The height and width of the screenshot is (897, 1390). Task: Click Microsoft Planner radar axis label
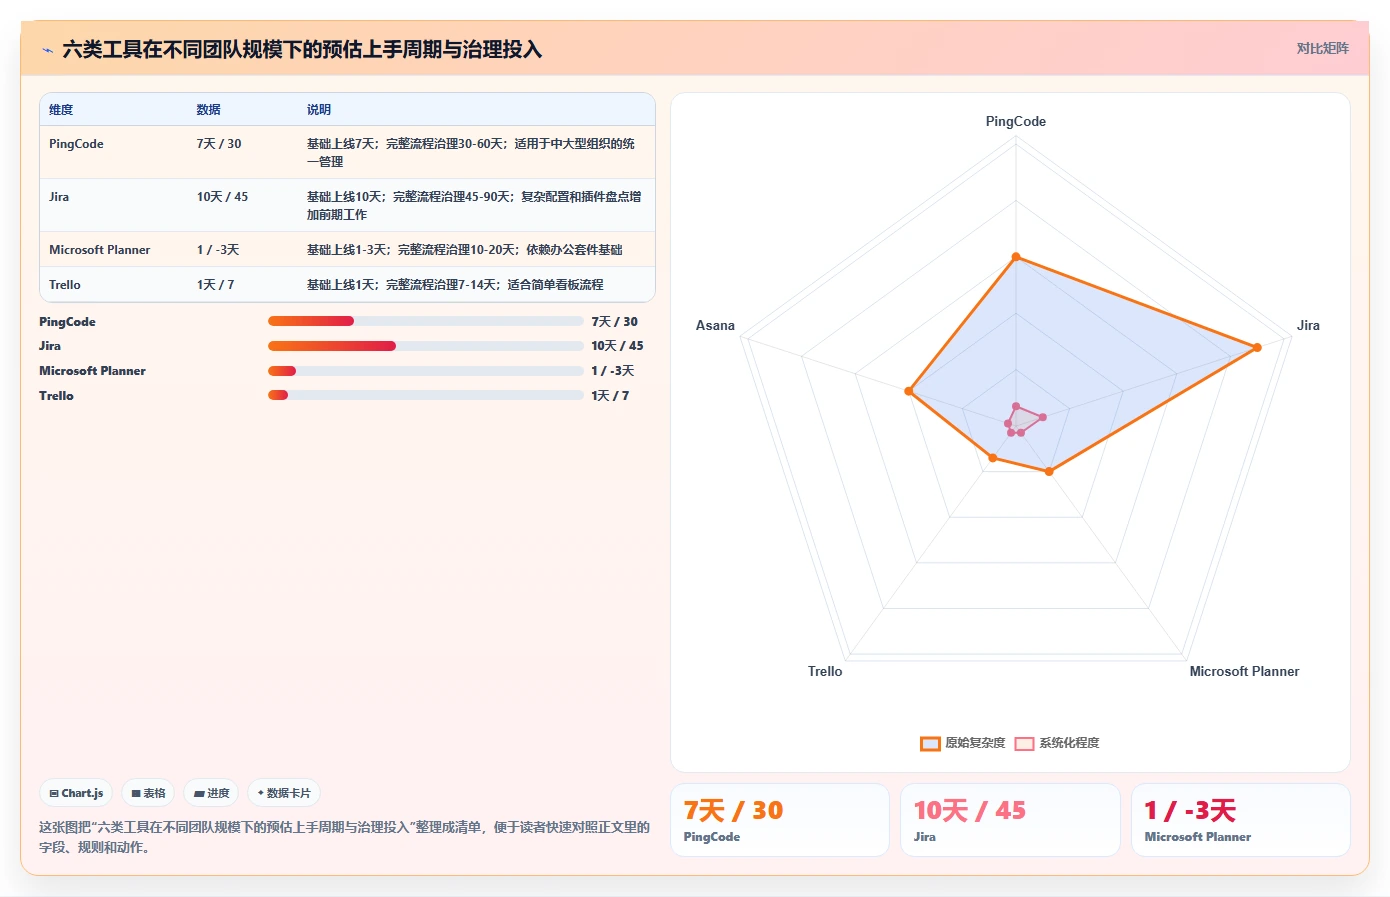(x=1244, y=671)
